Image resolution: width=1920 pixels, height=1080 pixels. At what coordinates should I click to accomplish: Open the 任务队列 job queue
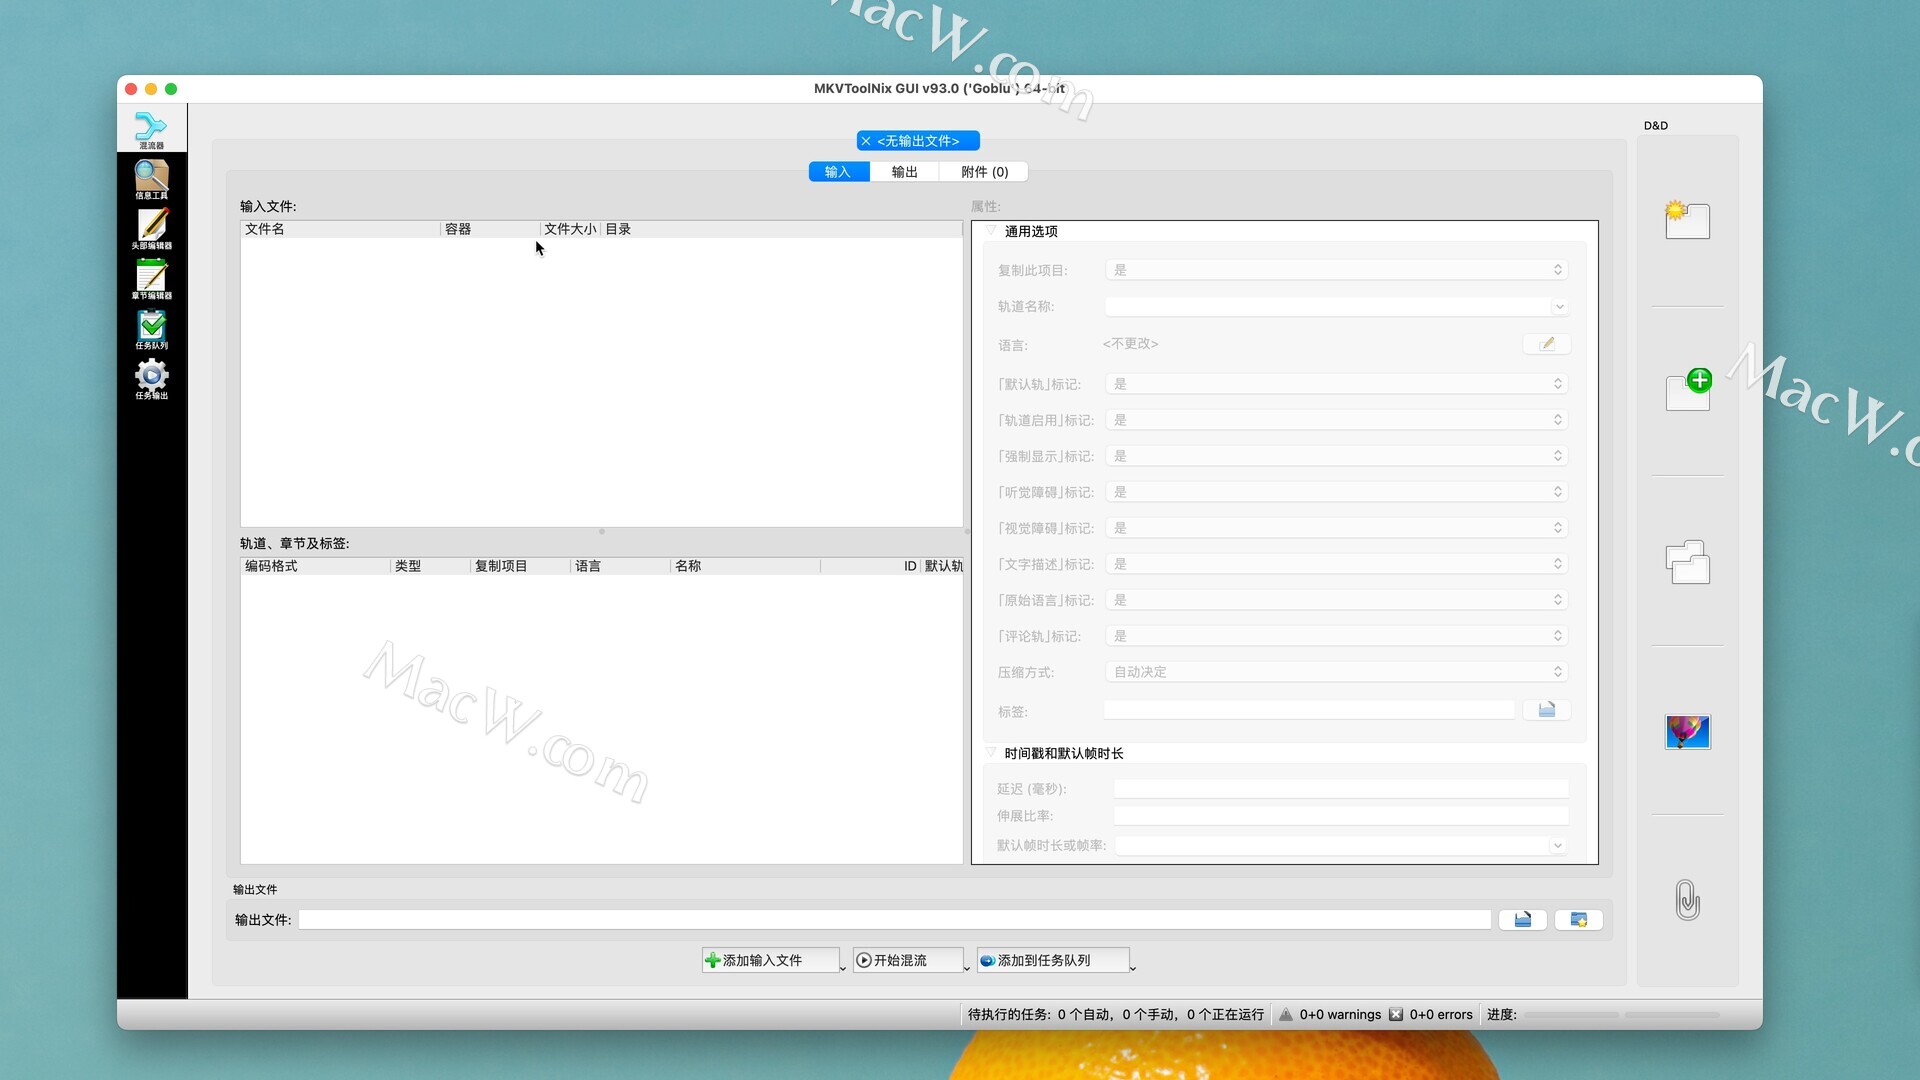[x=151, y=329]
